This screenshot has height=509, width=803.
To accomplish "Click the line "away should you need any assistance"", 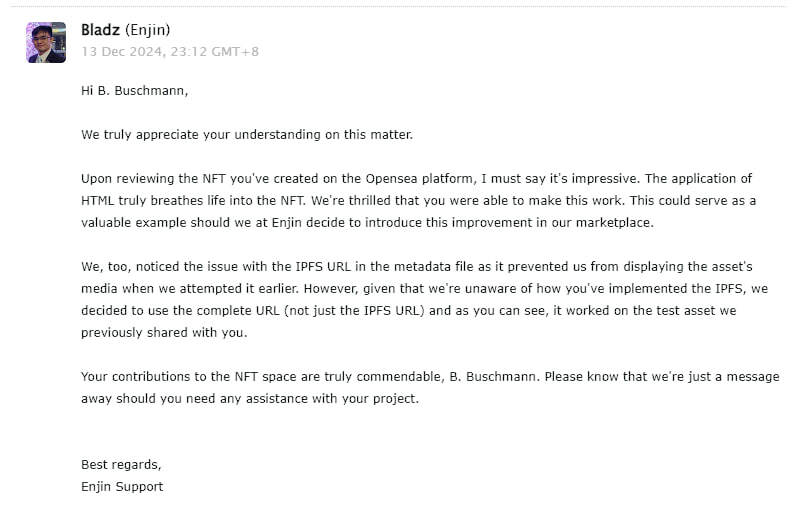I will point(249,398).
